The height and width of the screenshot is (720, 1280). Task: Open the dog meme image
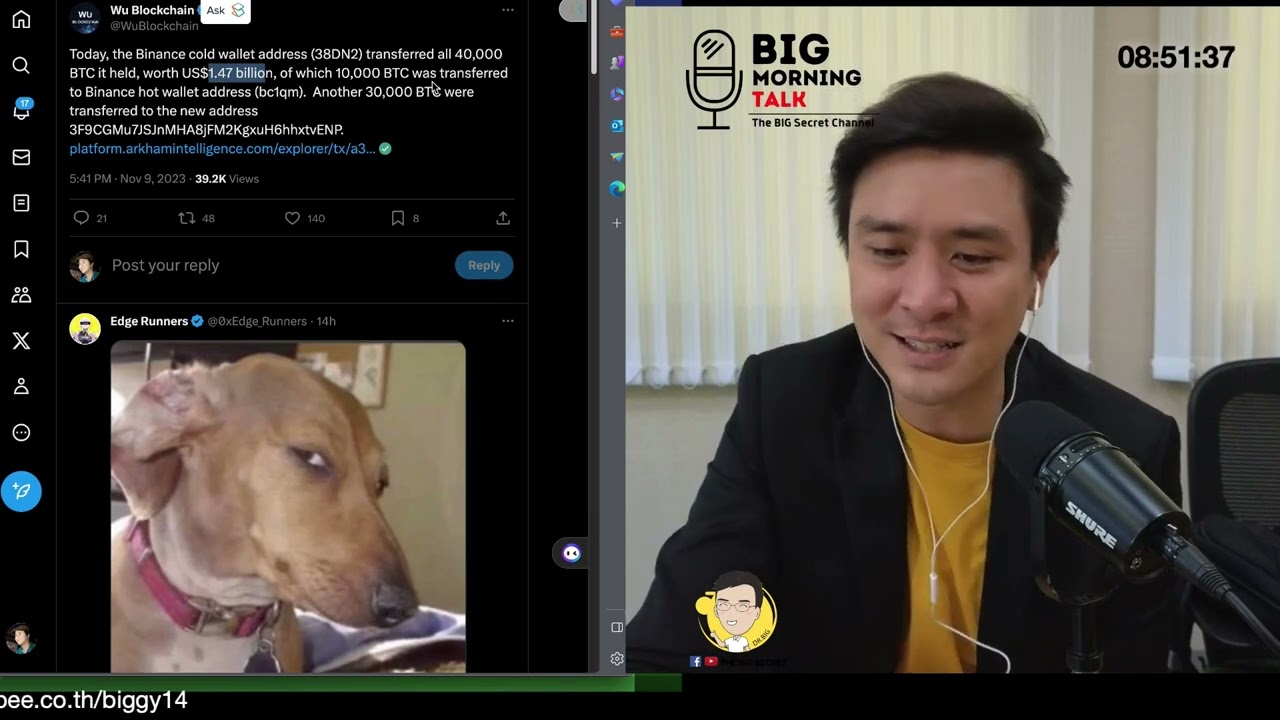[288, 507]
